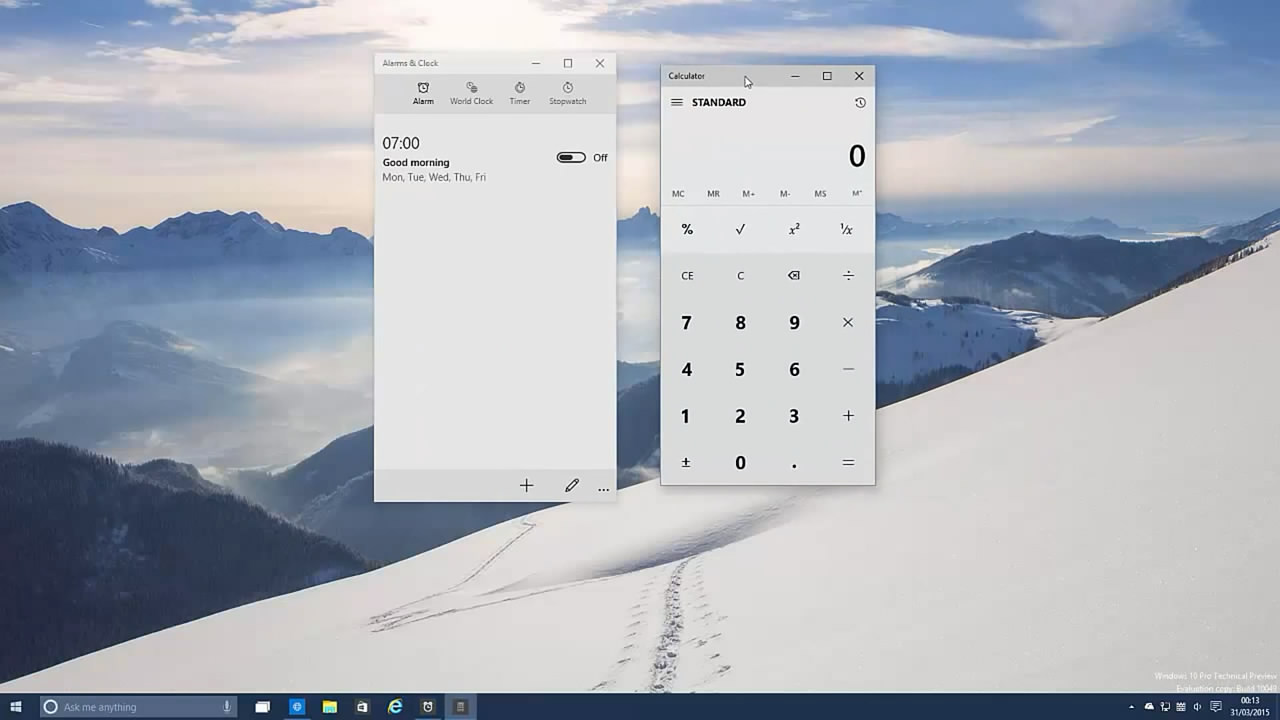Add a new alarm with the plus icon
Screen dimensions: 1280x720
click(x=526, y=486)
